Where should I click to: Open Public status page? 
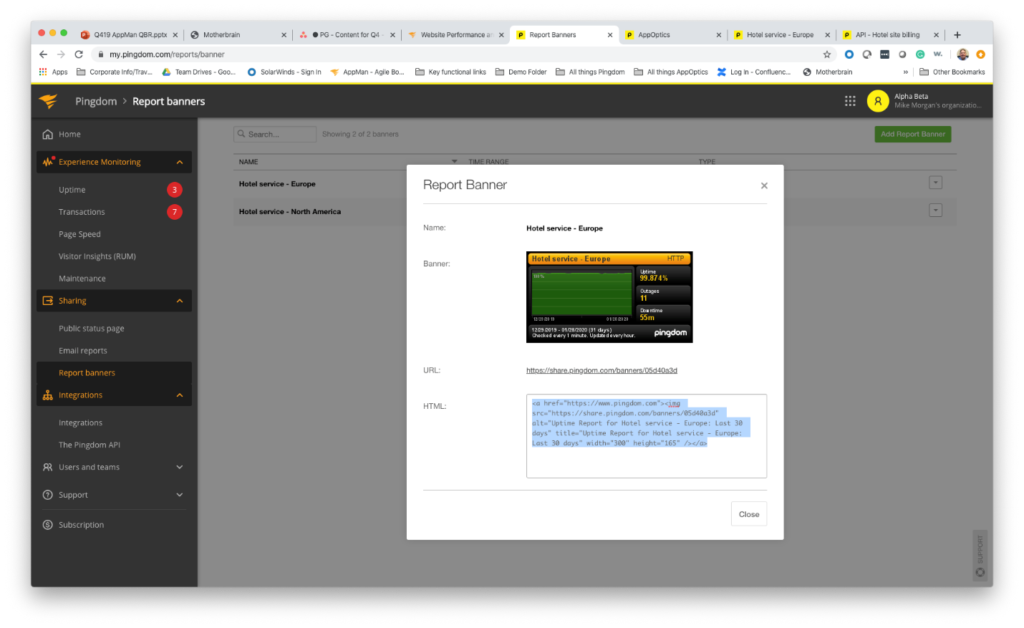(91, 328)
